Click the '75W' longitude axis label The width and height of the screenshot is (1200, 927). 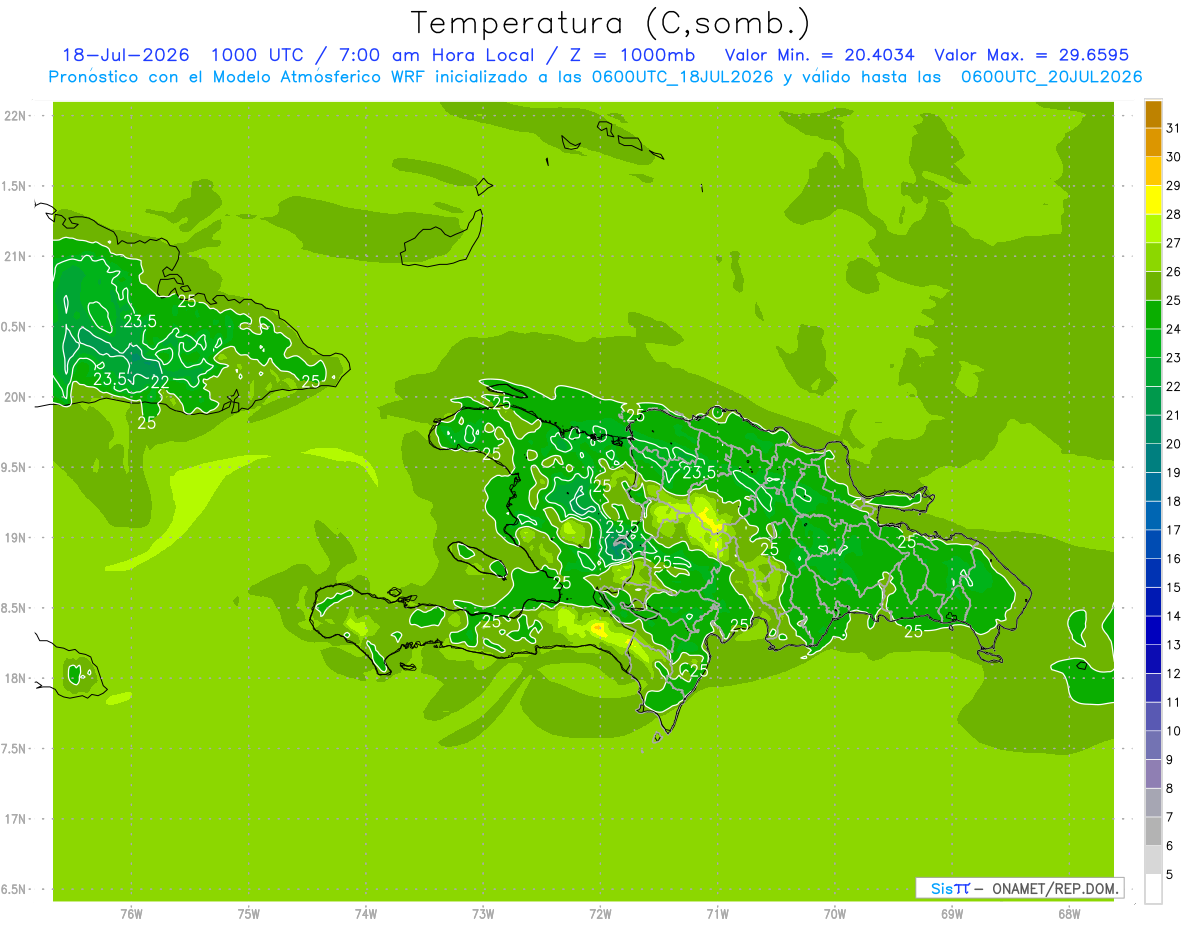click(x=249, y=914)
